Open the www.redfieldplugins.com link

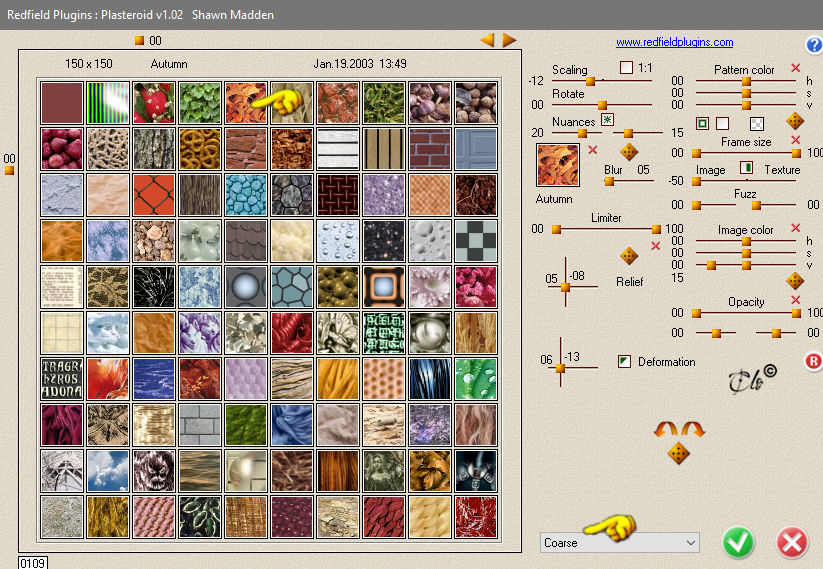(674, 42)
